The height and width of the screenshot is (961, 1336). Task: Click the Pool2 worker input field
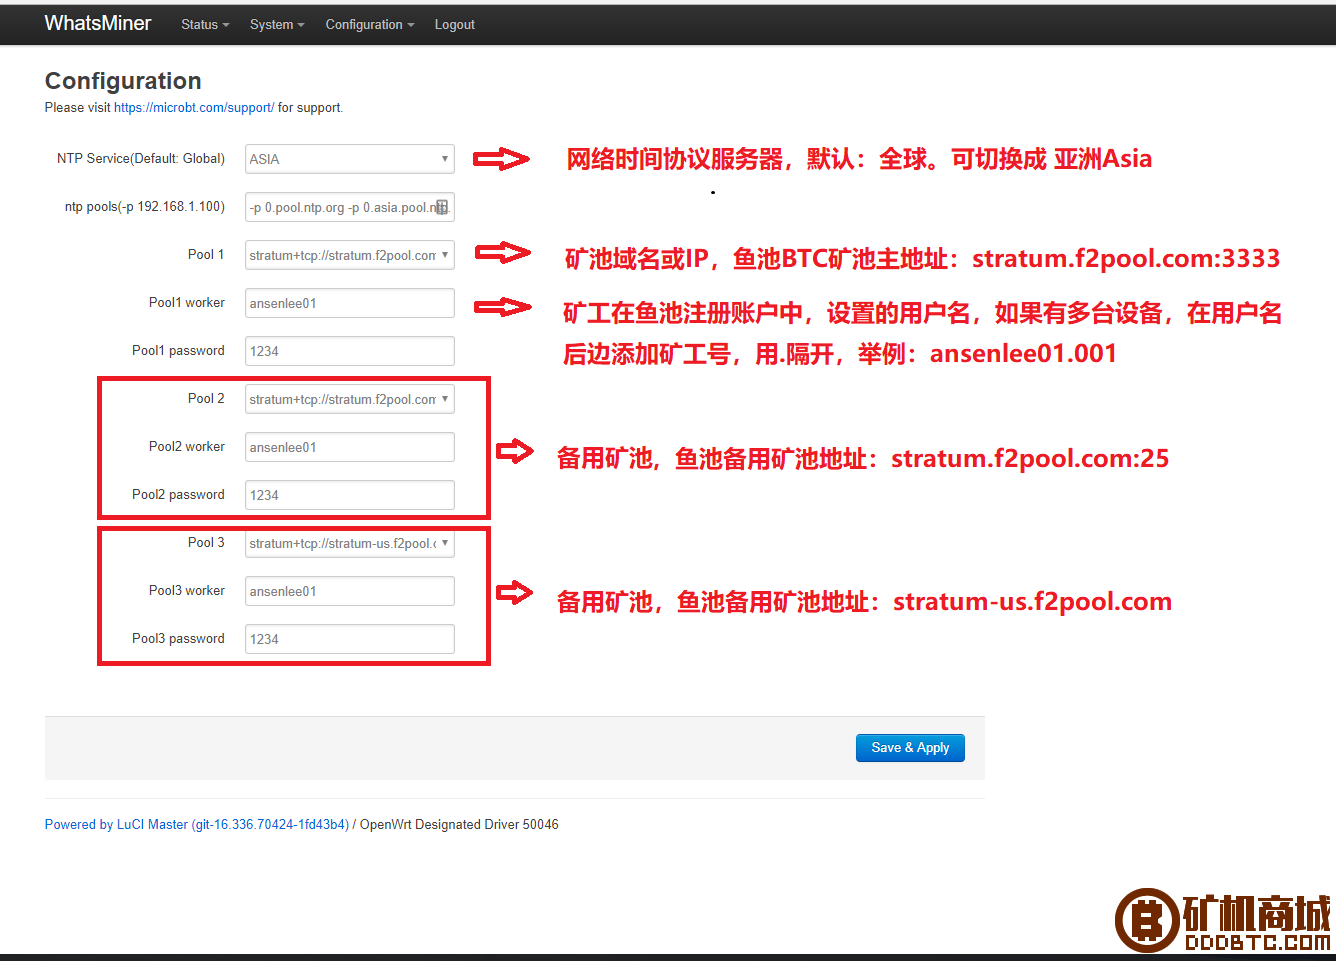350,447
